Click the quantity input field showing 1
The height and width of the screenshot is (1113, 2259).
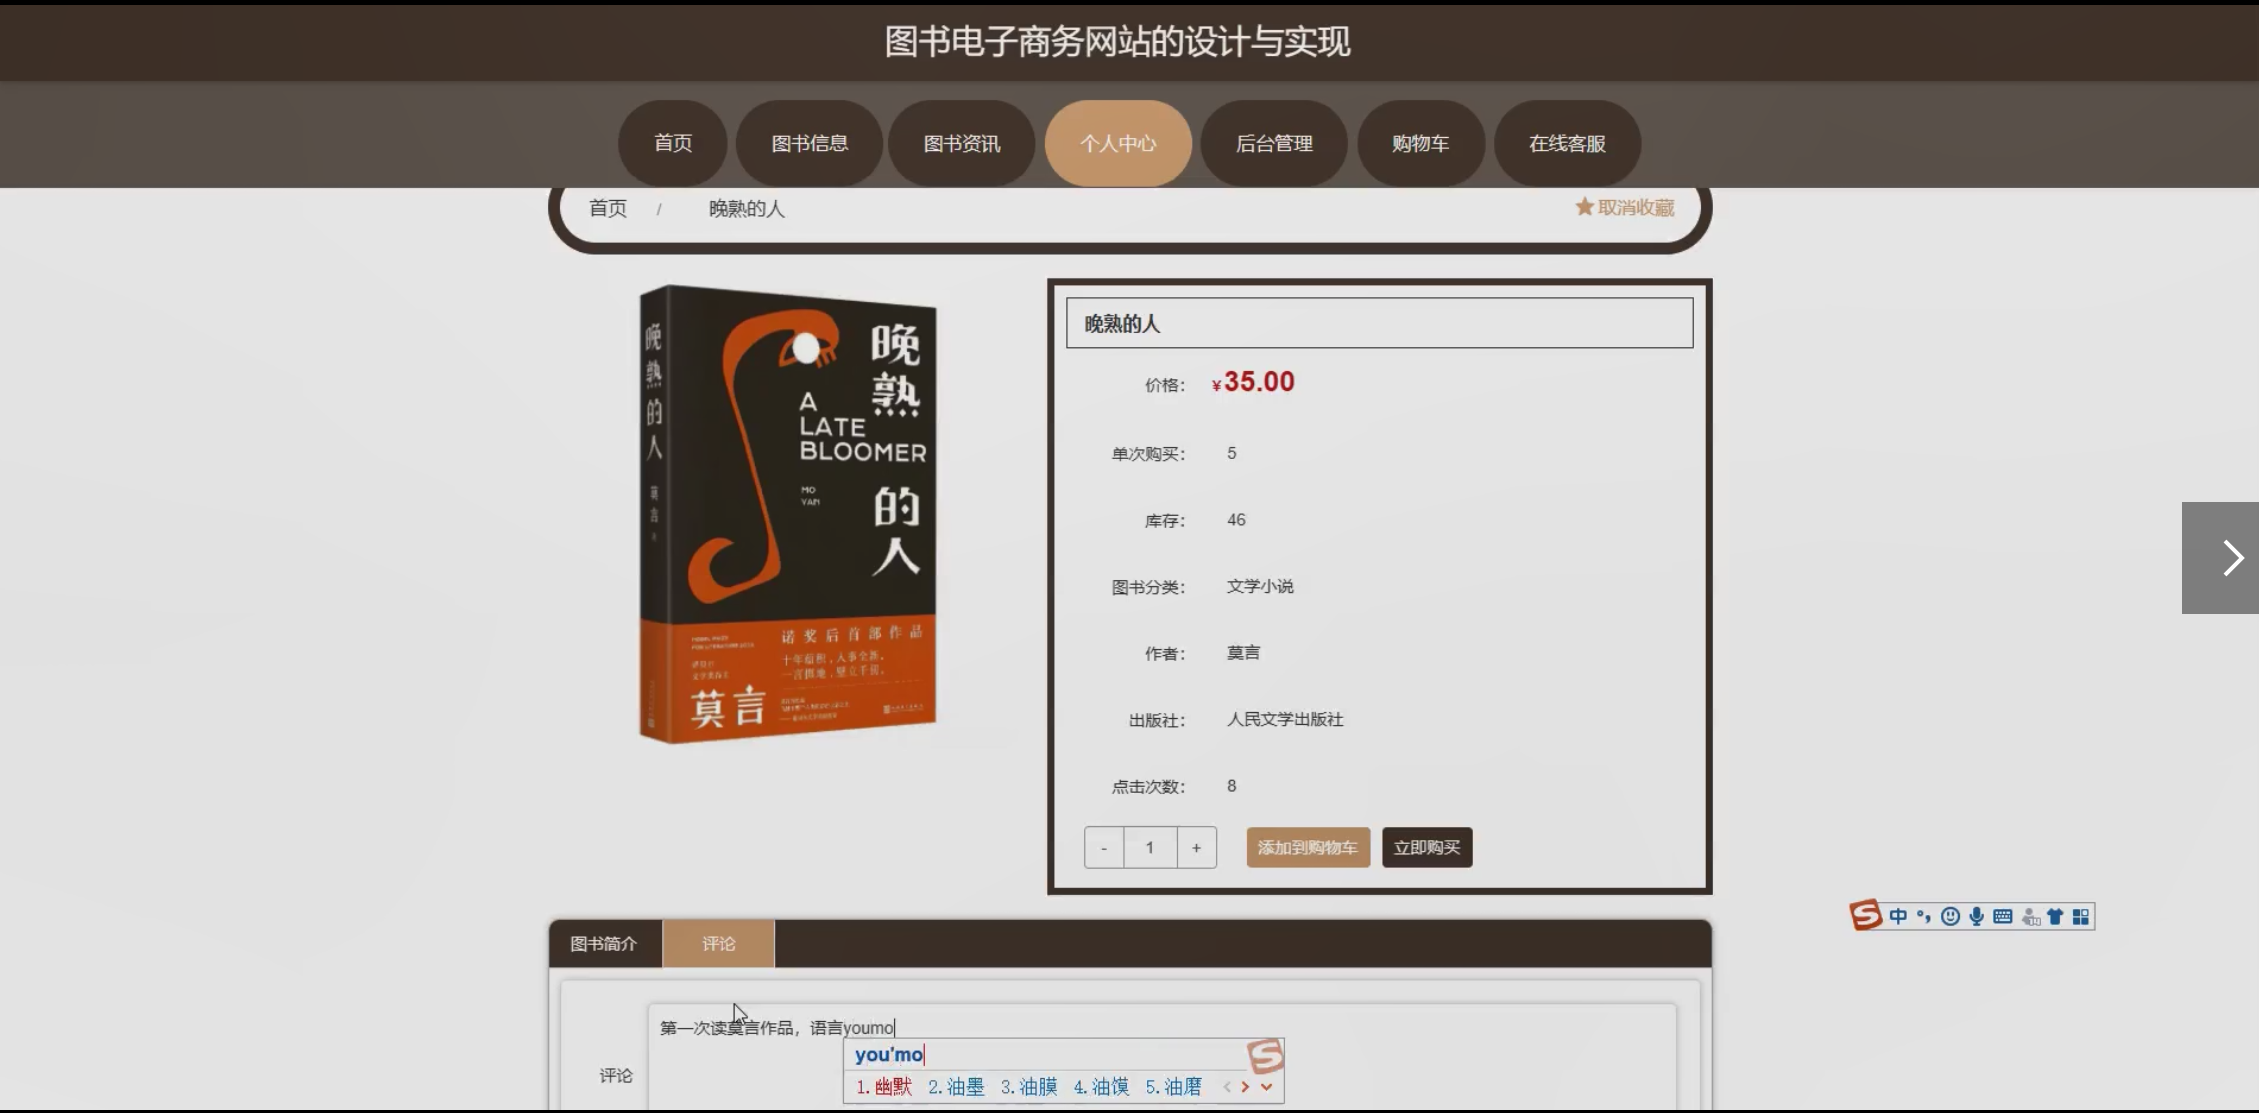[1150, 848]
